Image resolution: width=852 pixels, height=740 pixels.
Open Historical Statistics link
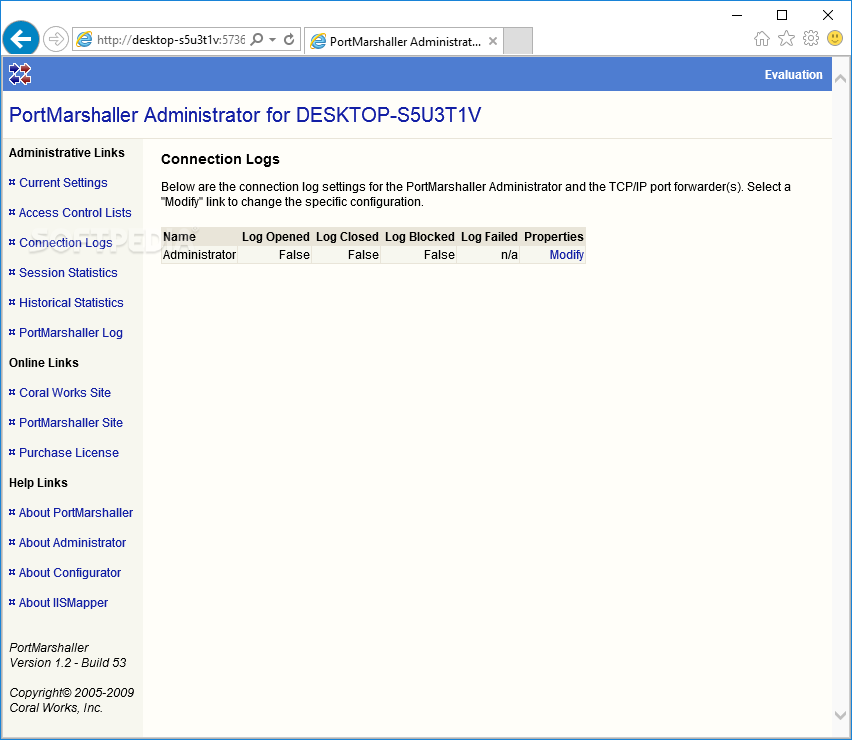71,303
